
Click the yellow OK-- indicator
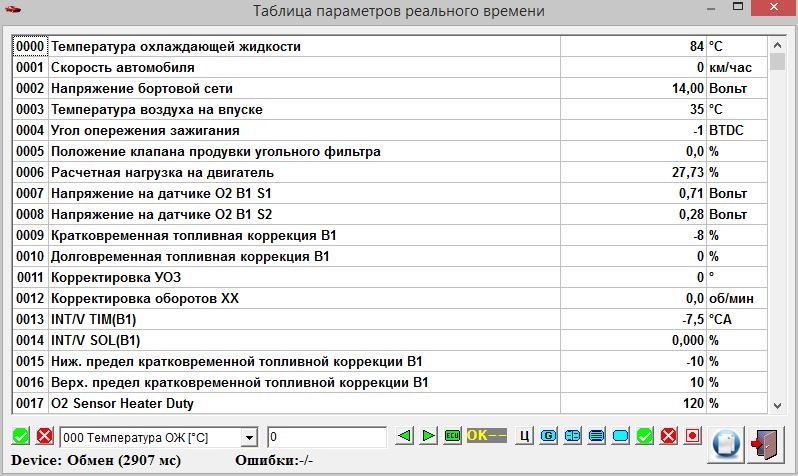tap(487, 436)
